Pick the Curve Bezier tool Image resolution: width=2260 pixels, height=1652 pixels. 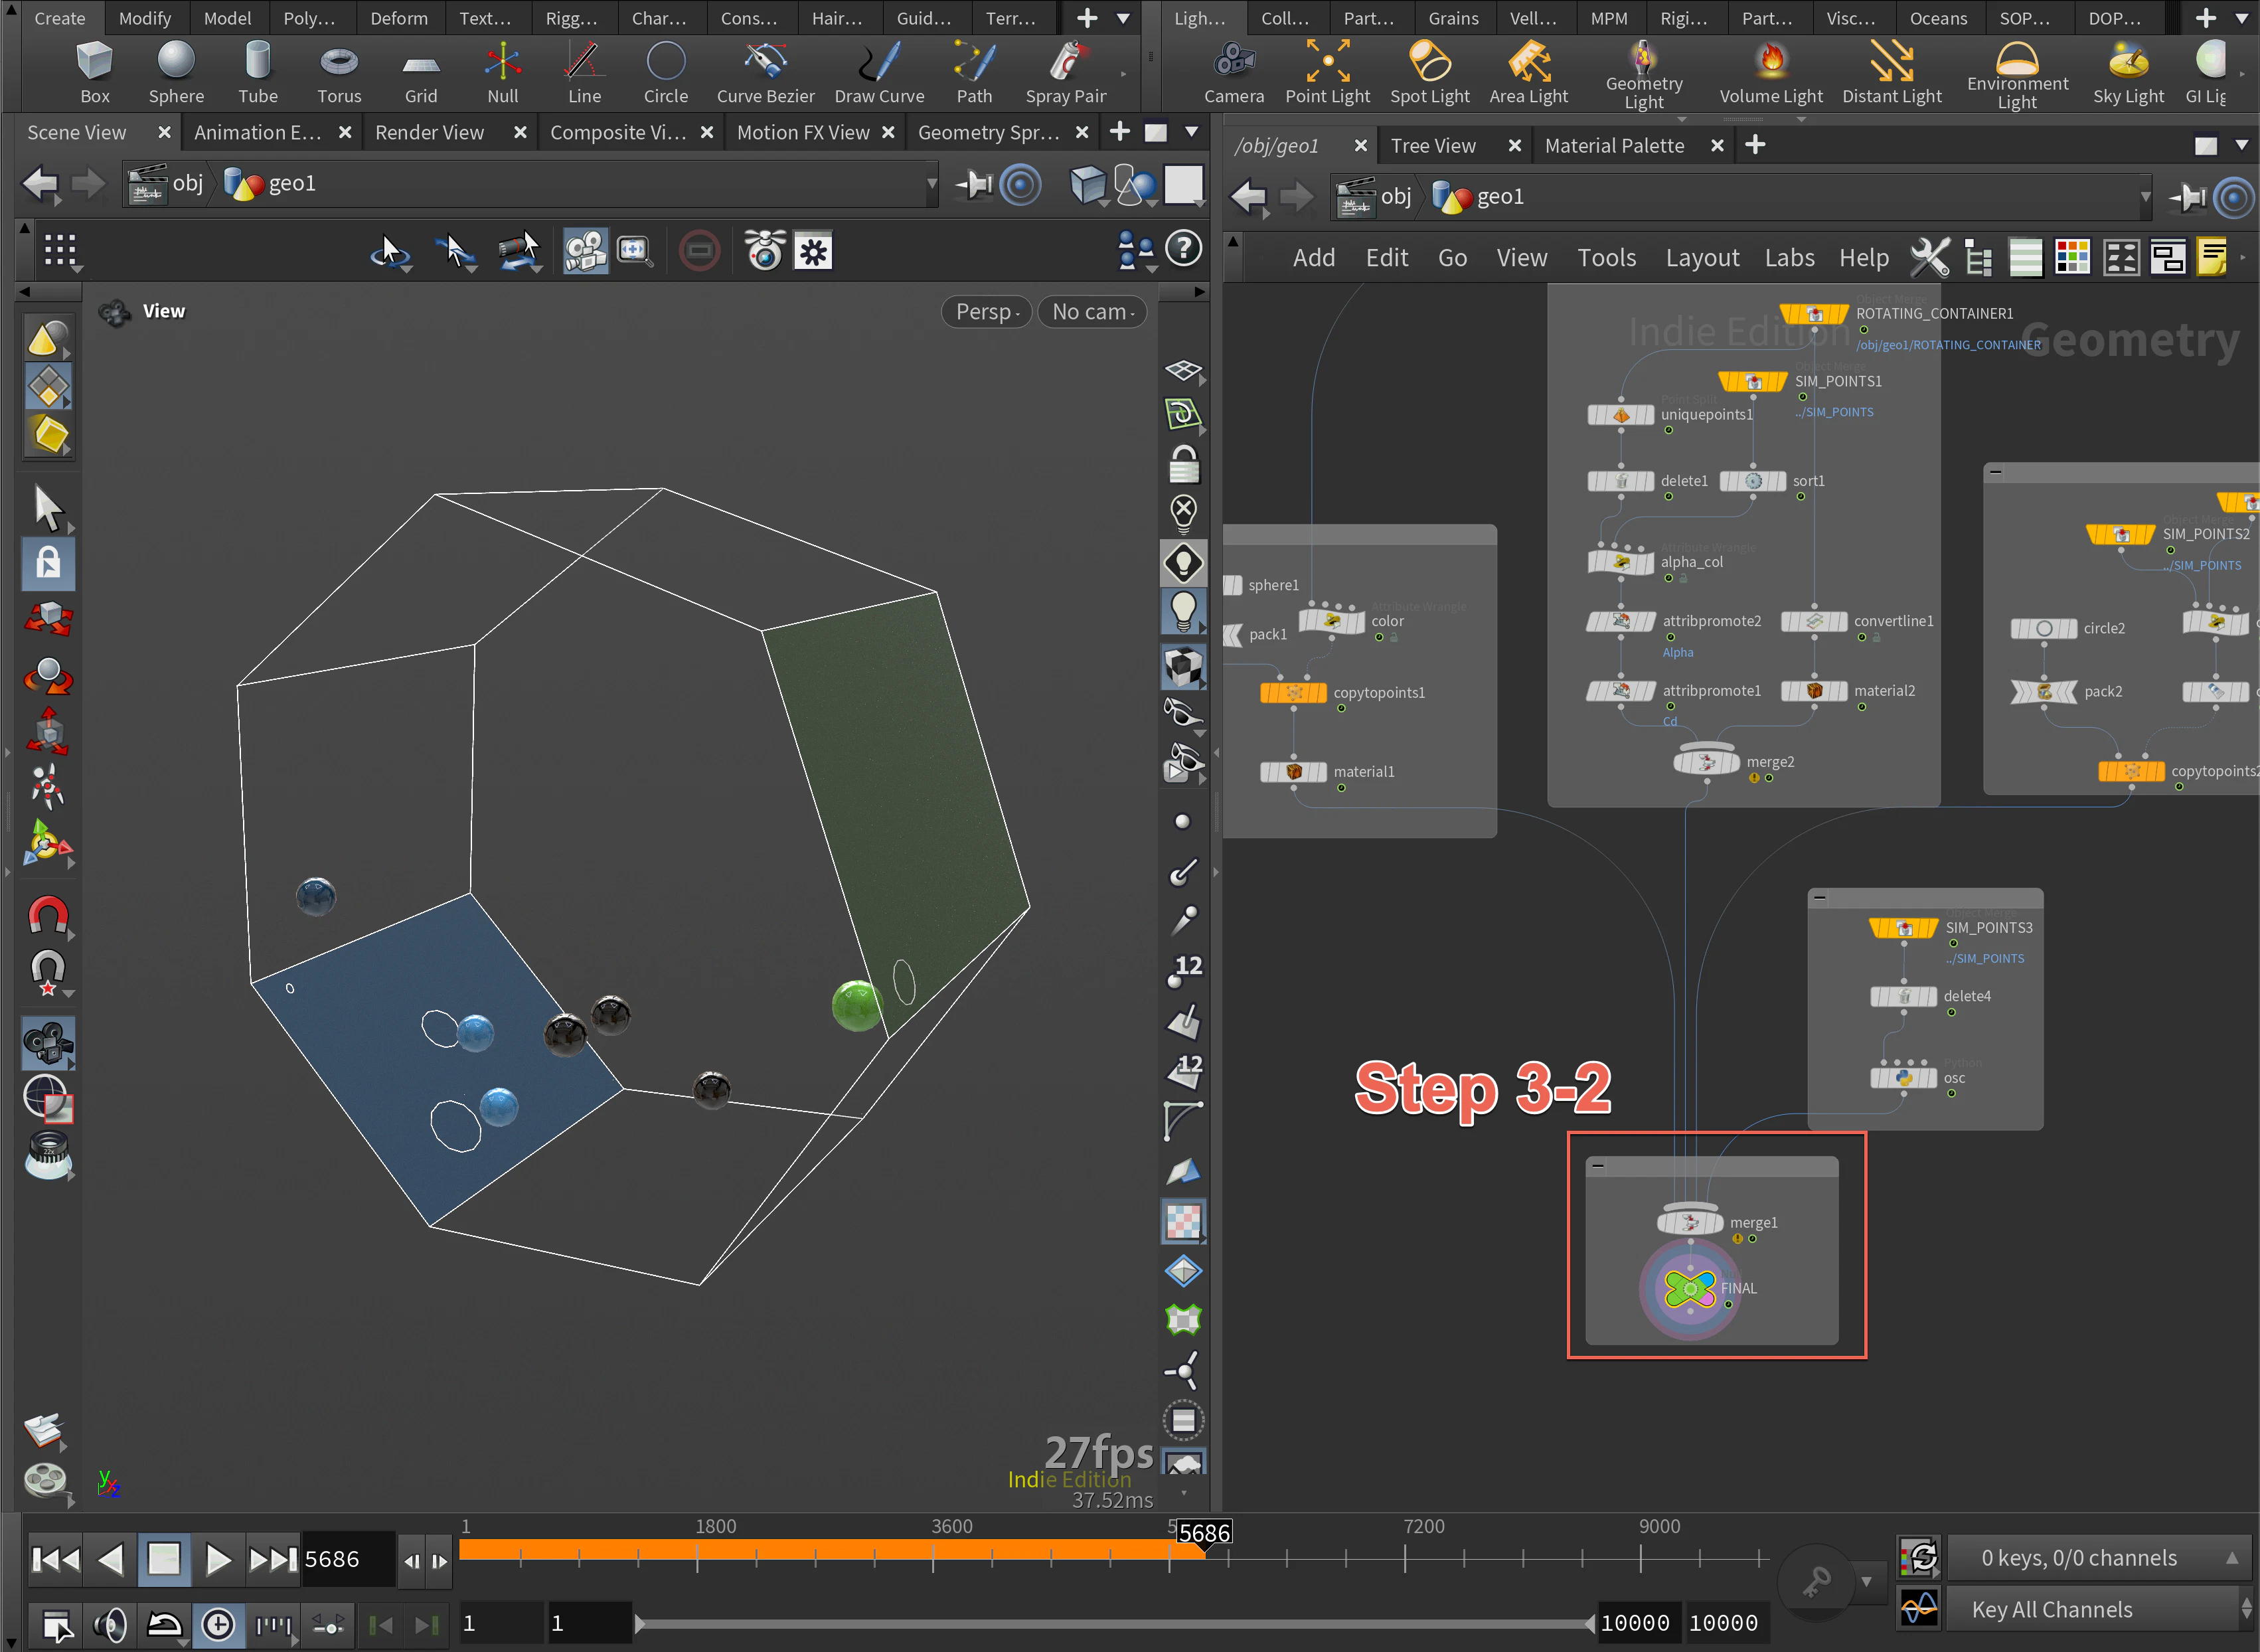click(765, 72)
